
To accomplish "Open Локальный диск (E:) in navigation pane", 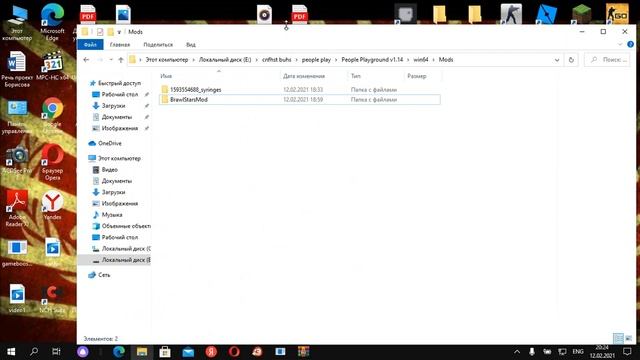I will coord(126,260).
